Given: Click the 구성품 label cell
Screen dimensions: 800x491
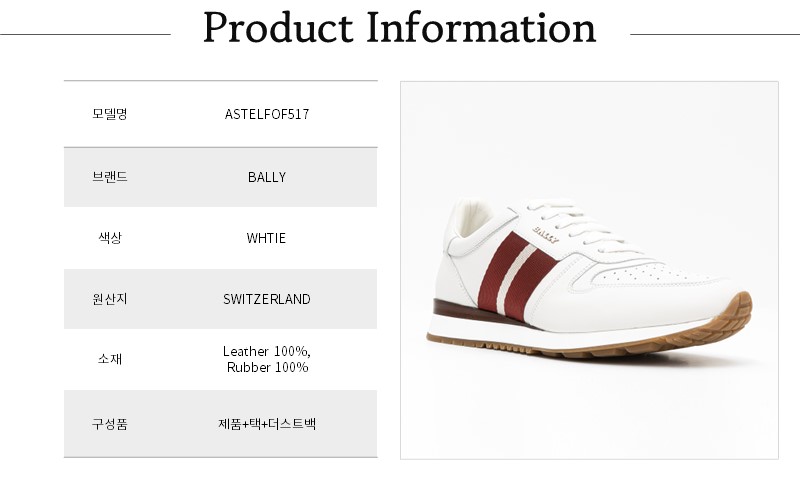Looking at the screenshot, I should pos(110,423).
